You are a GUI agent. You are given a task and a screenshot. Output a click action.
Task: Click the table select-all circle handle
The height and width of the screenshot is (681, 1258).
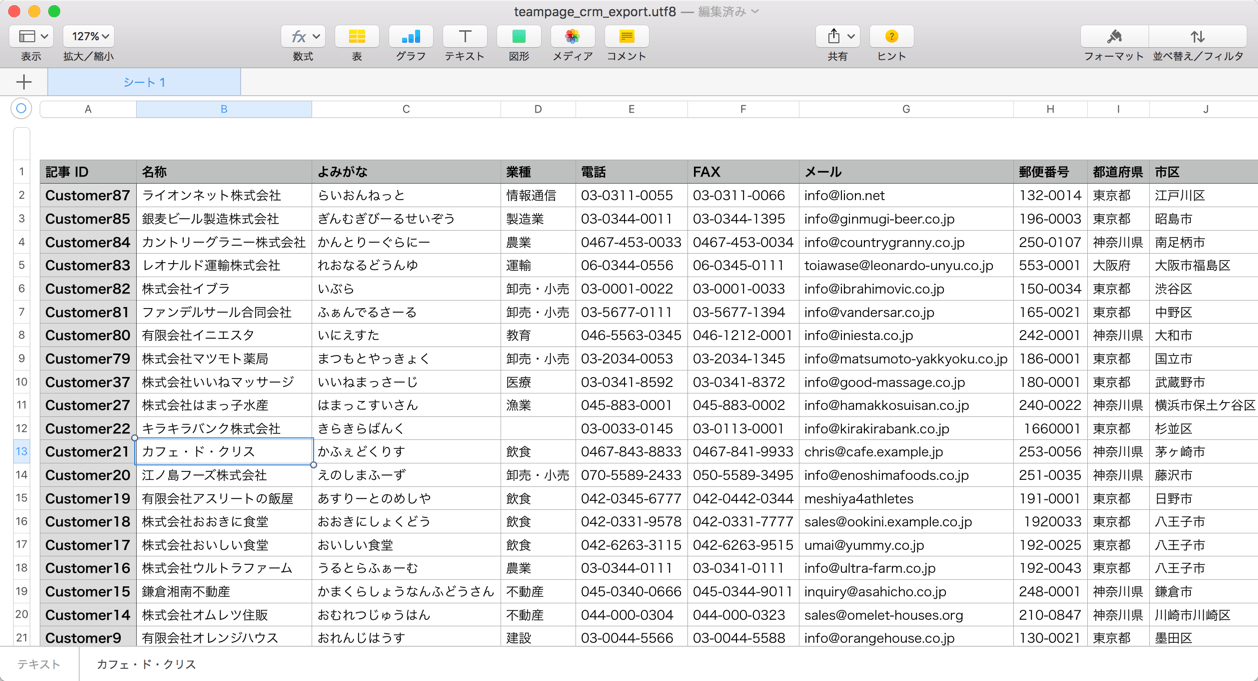21,108
